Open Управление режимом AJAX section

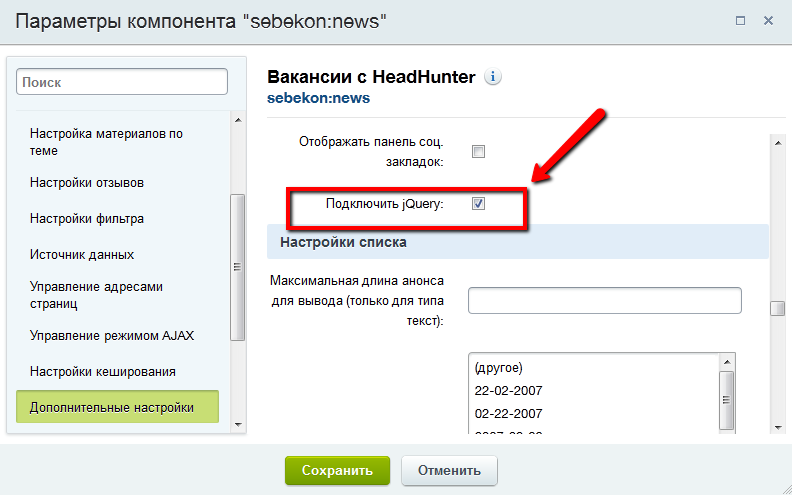pyautogui.click(x=112, y=335)
